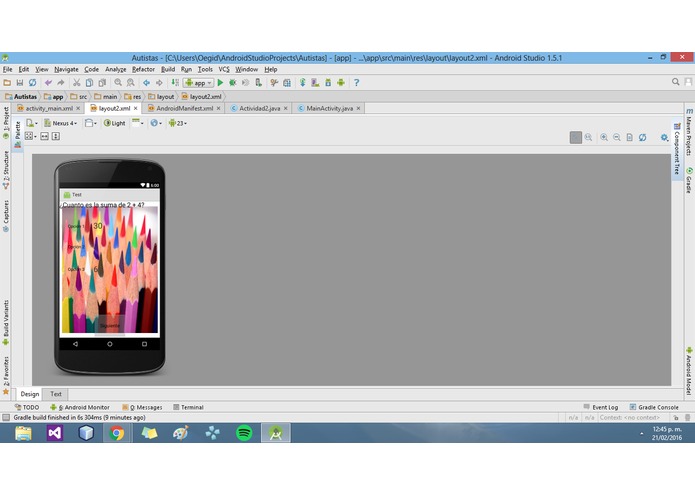Screen dimensions: 695x494
Task: Open Android Device Monitor icon
Action: pyautogui.click(x=341, y=82)
